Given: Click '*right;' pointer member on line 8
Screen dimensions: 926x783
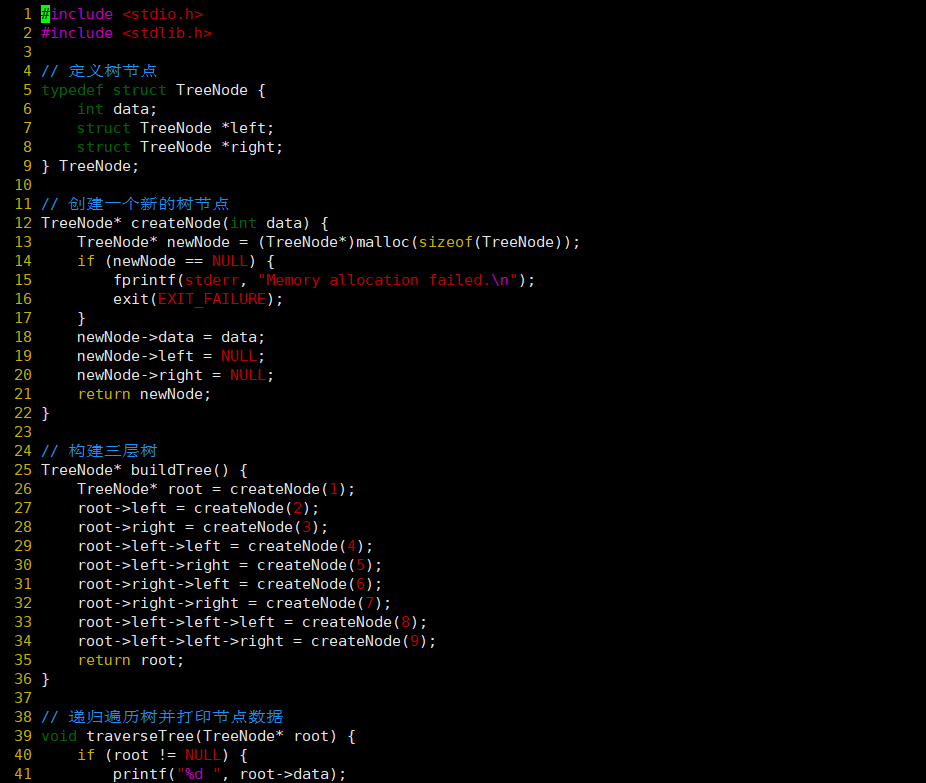Looking at the screenshot, I should click(x=252, y=146).
